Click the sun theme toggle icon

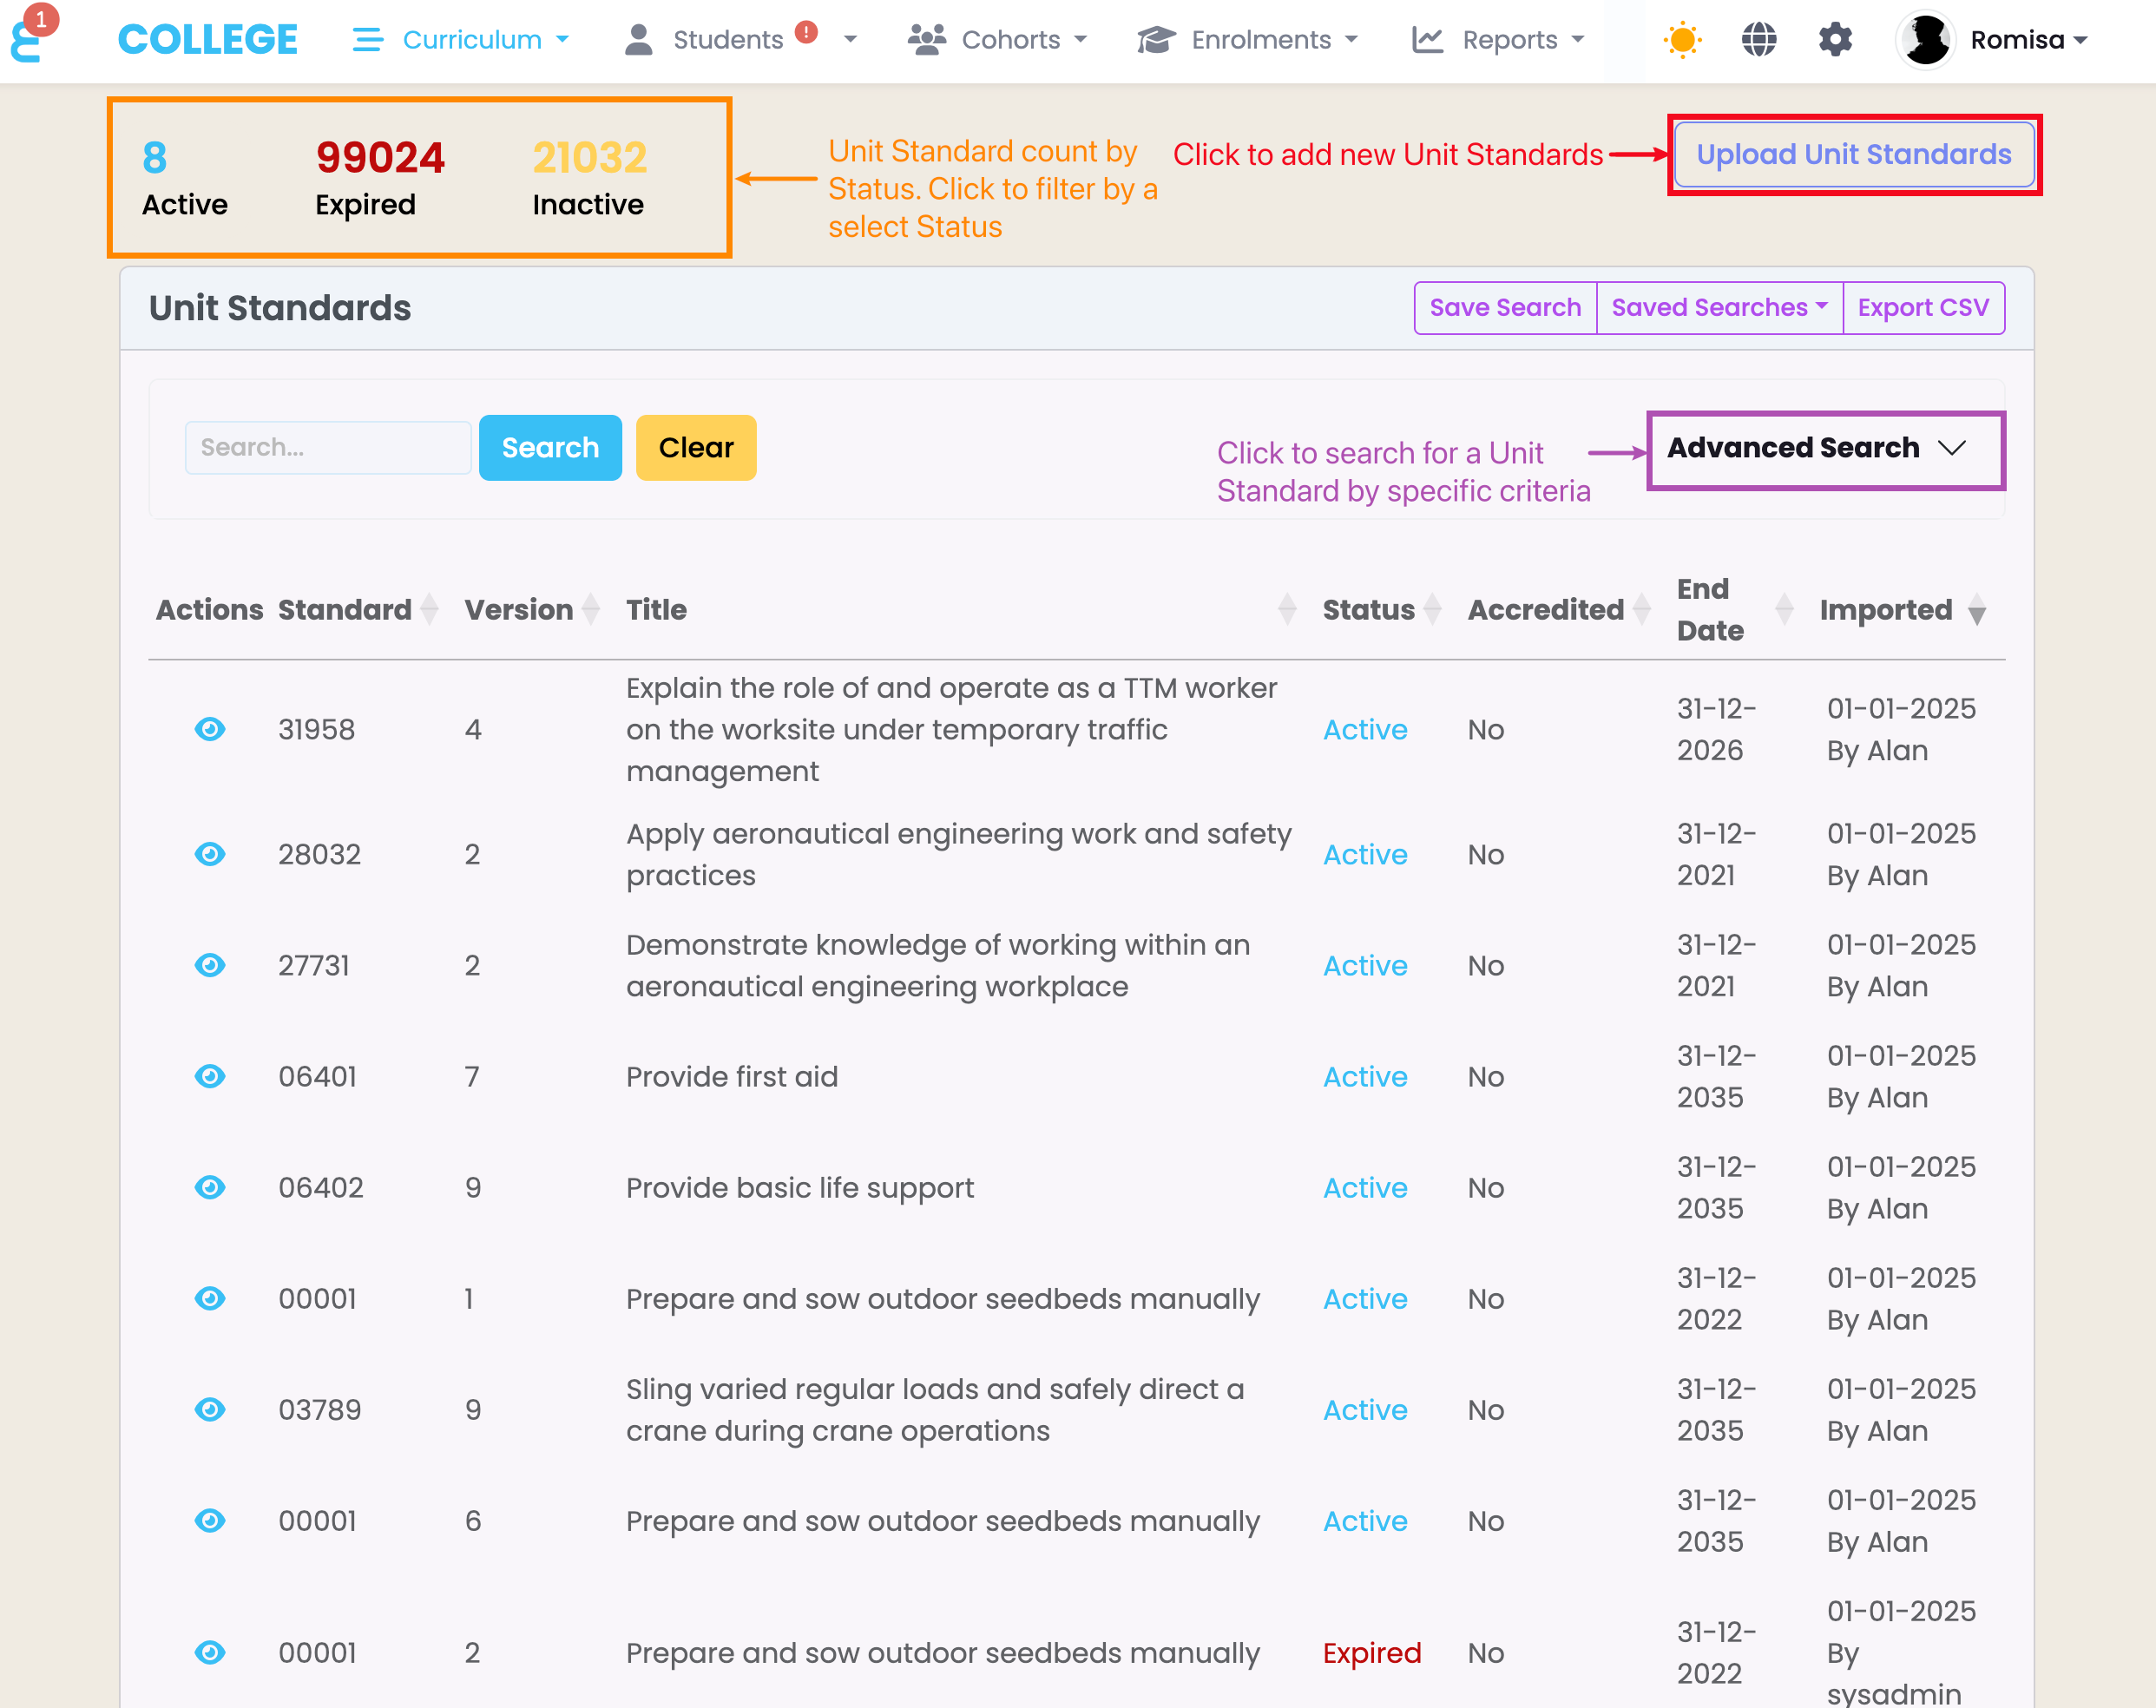pyautogui.click(x=1681, y=40)
